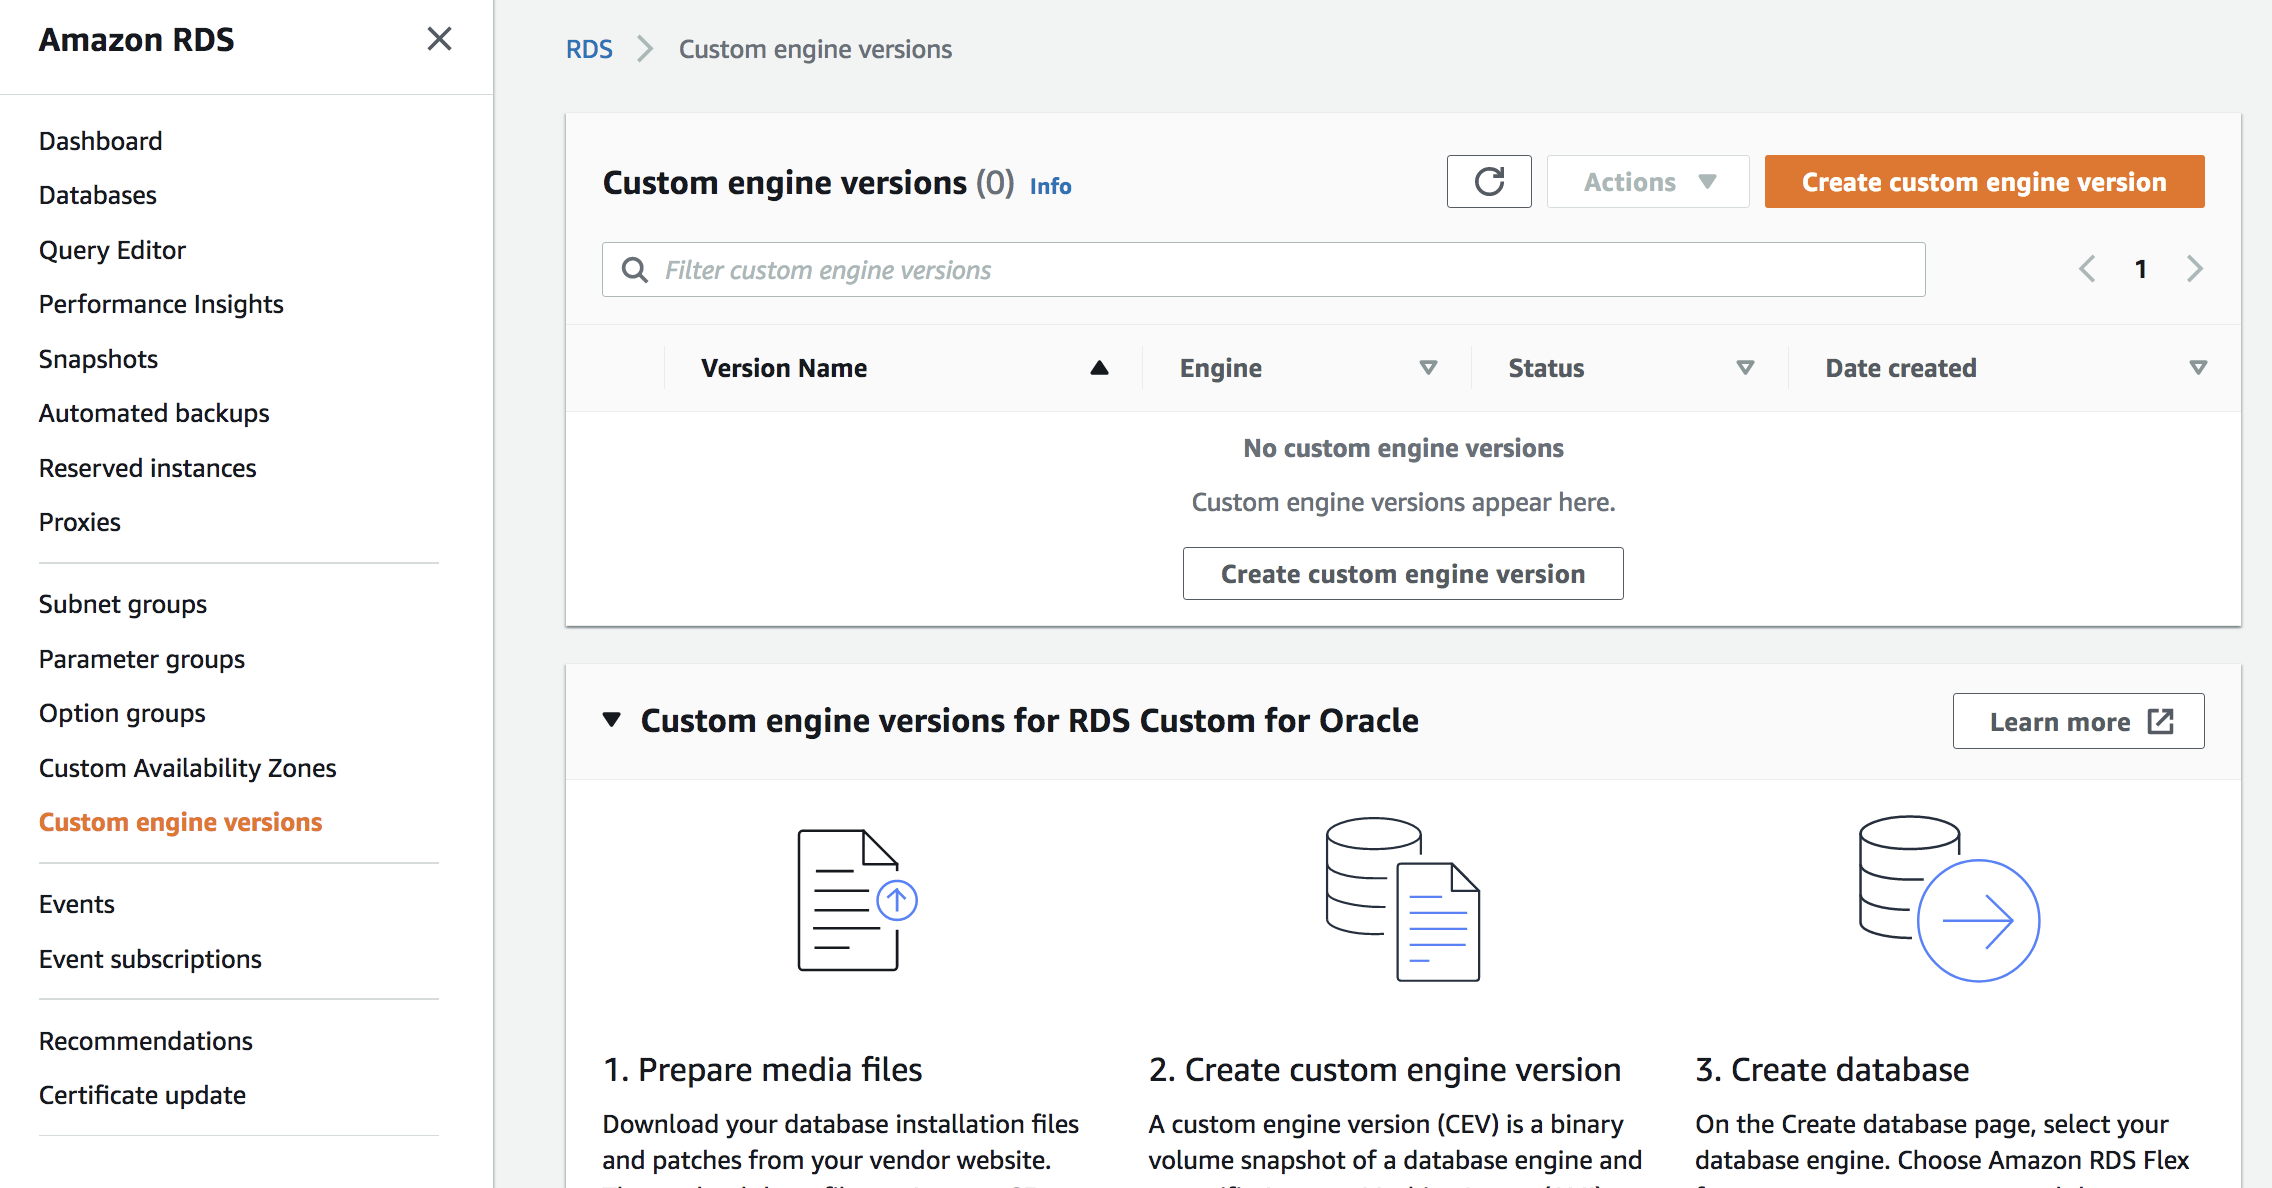Click the refresh icon button
Viewport: 2272px width, 1188px height.
[x=1488, y=182]
